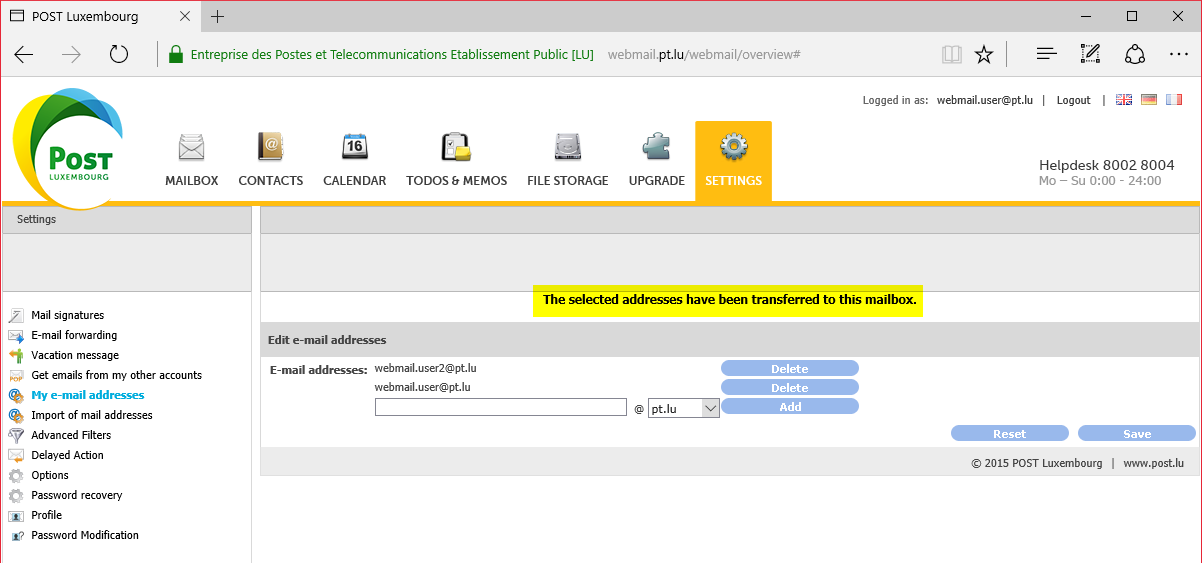
Task: Open the TODOS & MEMOS menu label
Action: pyautogui.click(x=456, y=181)
